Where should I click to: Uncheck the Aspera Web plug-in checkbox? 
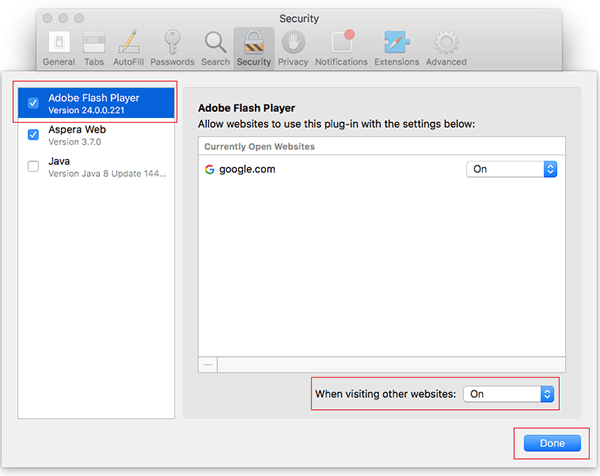coord(33,134)
